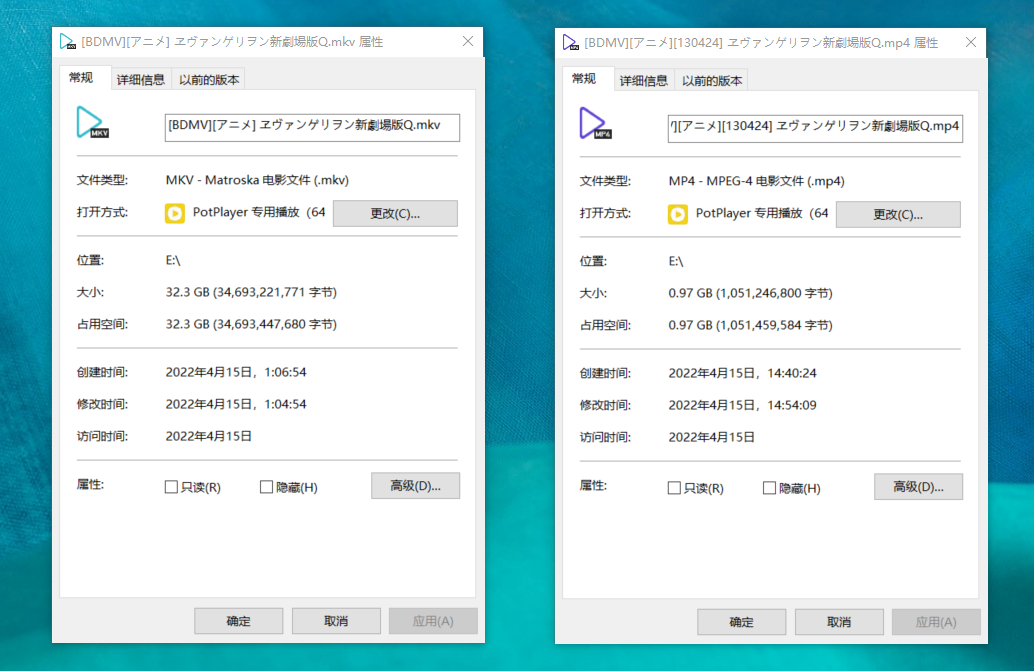
Task: Close the MP4 properties window
Action: click(970, 43)
